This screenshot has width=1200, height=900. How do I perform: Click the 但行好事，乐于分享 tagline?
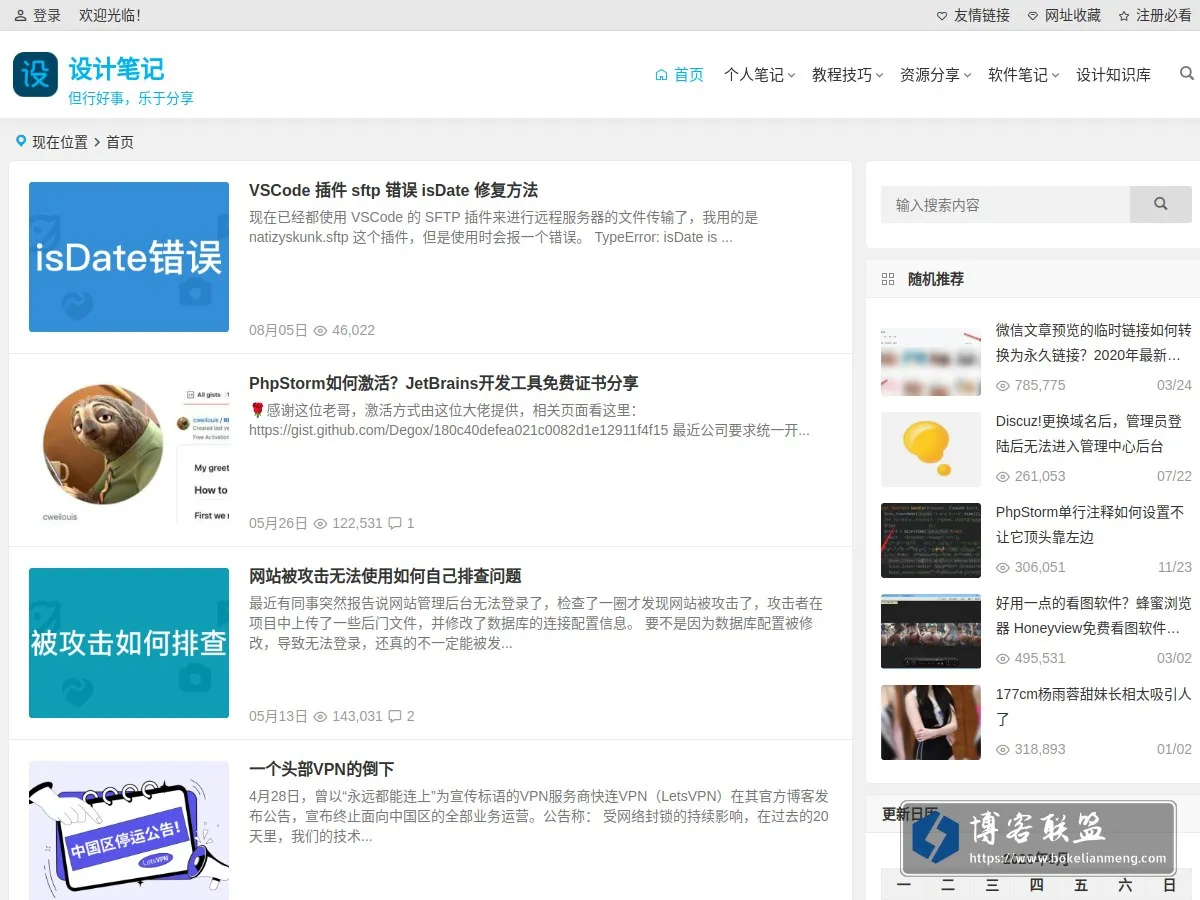pyautogui.click(x=131, y=98)
